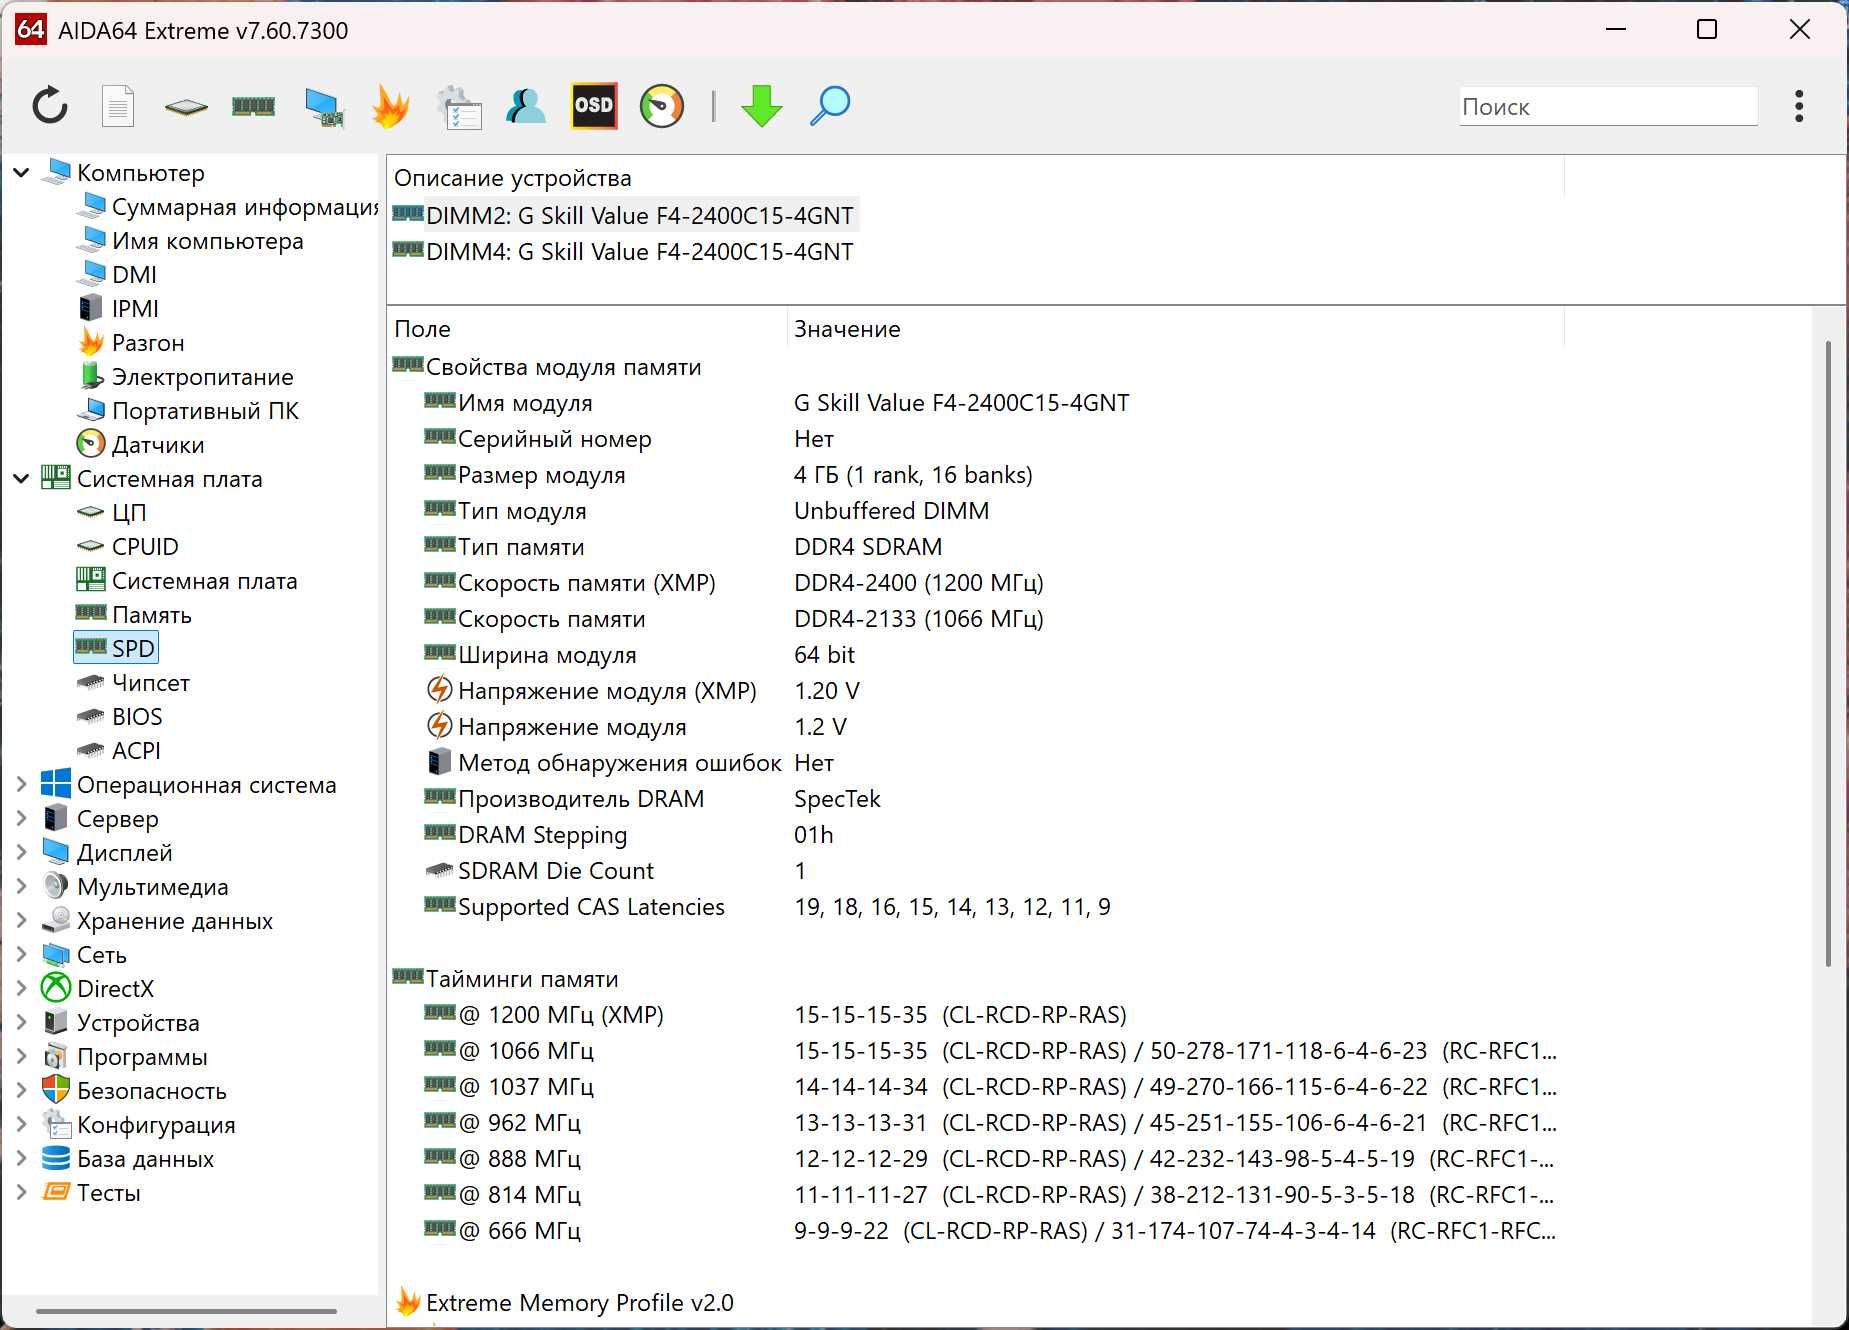Expand the Конфигурация tree node

tap(21, 1125)
